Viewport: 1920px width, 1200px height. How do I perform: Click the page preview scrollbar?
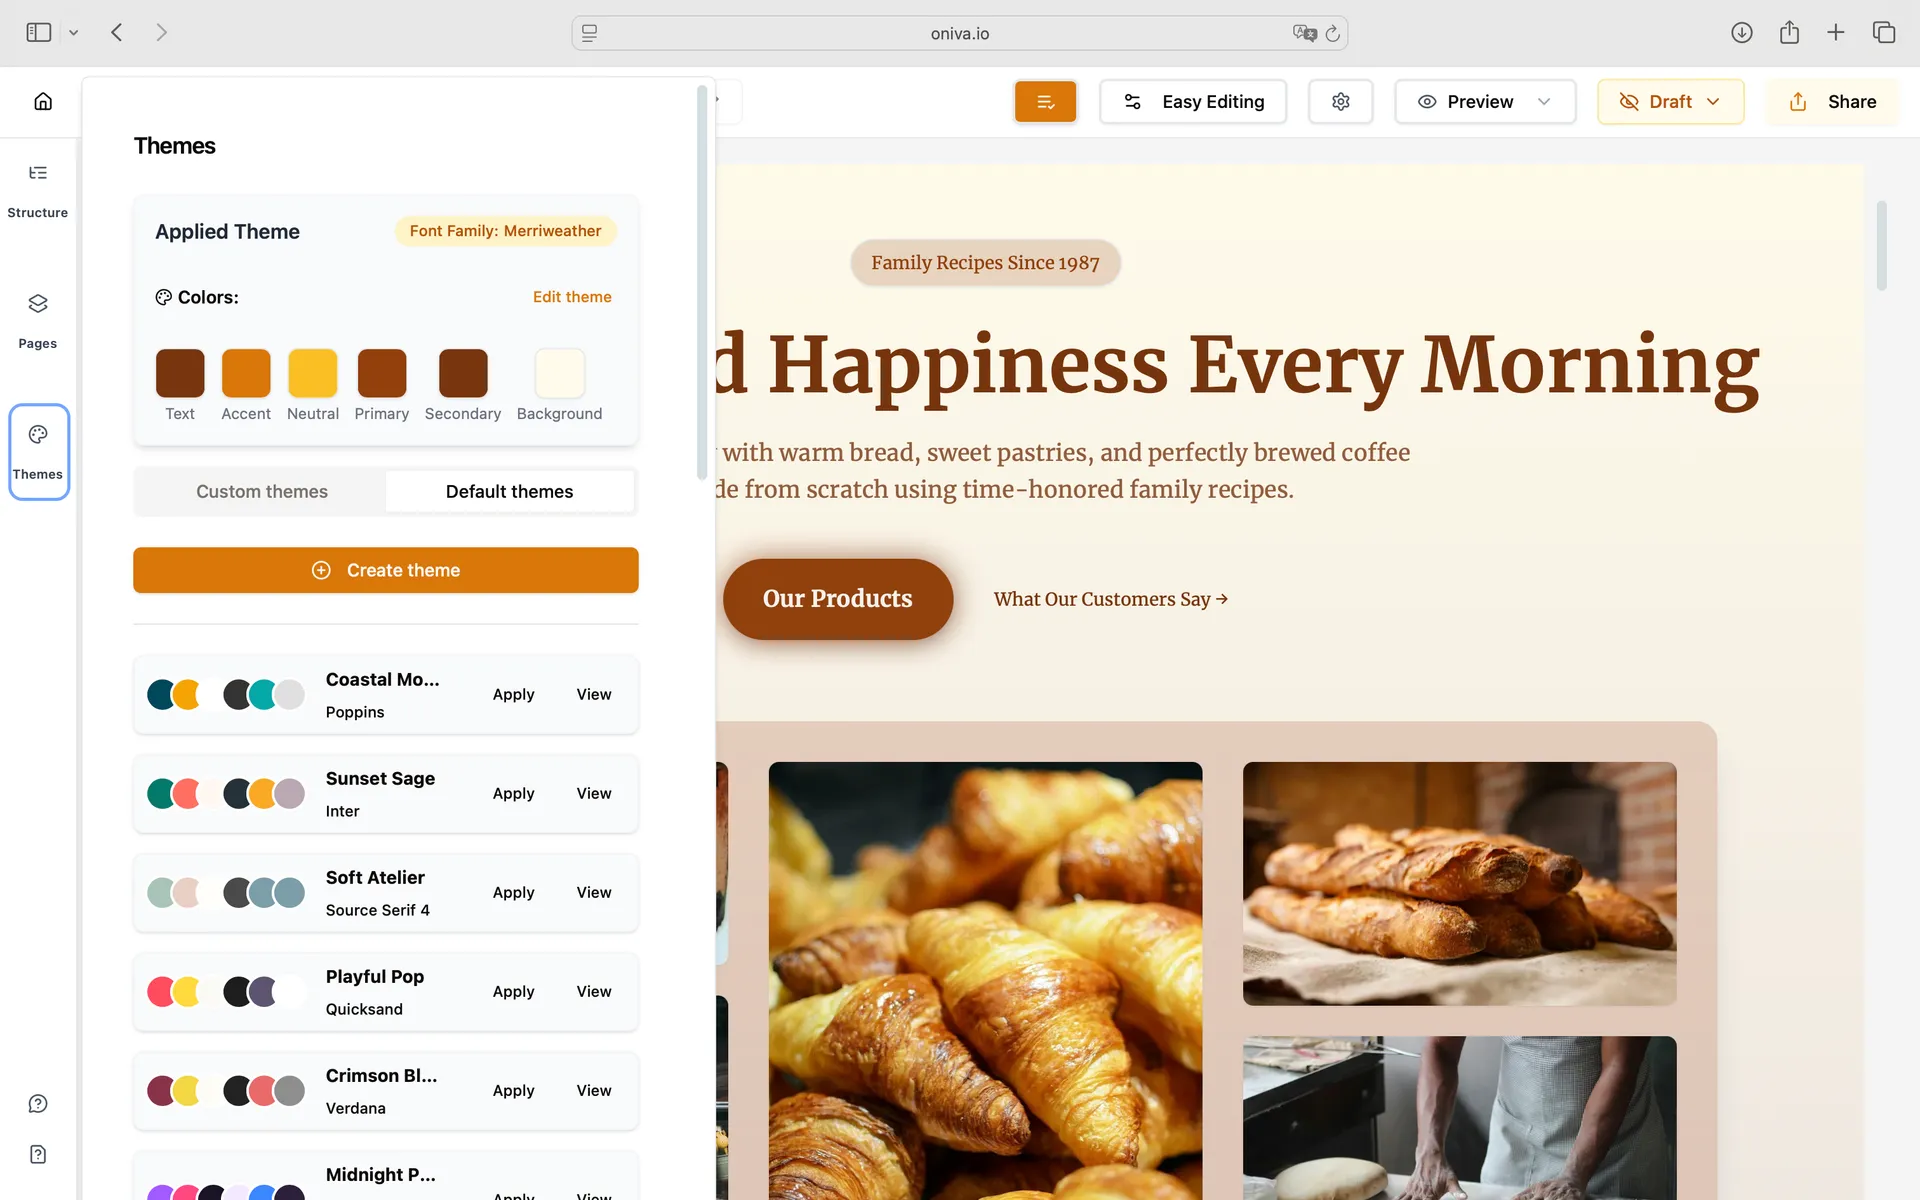[x=1881, y=246]
